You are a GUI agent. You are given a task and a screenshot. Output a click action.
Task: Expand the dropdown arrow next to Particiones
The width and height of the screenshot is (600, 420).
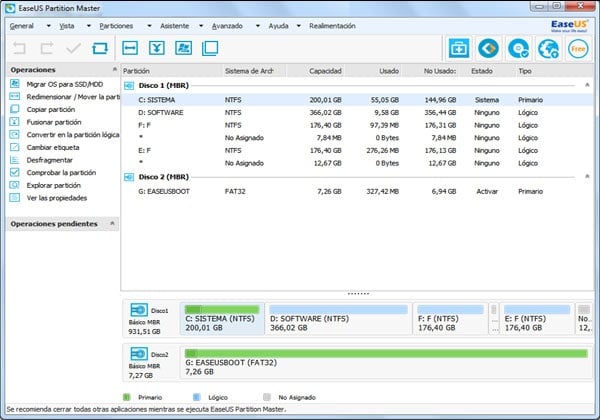pyautogui.click(x=149, y=26)
